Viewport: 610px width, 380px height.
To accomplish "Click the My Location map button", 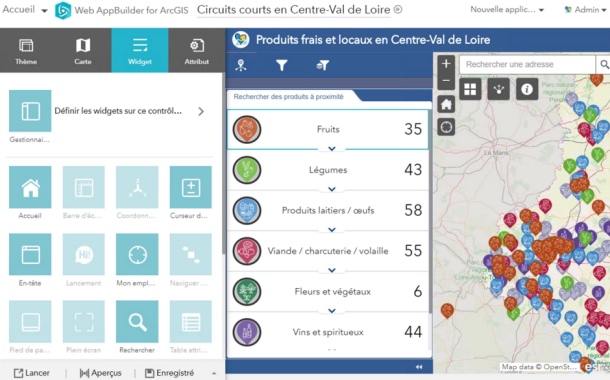I will tap(446, 127).
